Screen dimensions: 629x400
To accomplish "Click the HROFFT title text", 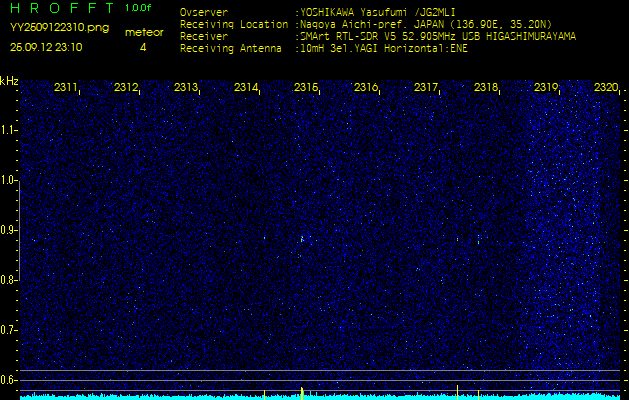I will coord(60,8).
